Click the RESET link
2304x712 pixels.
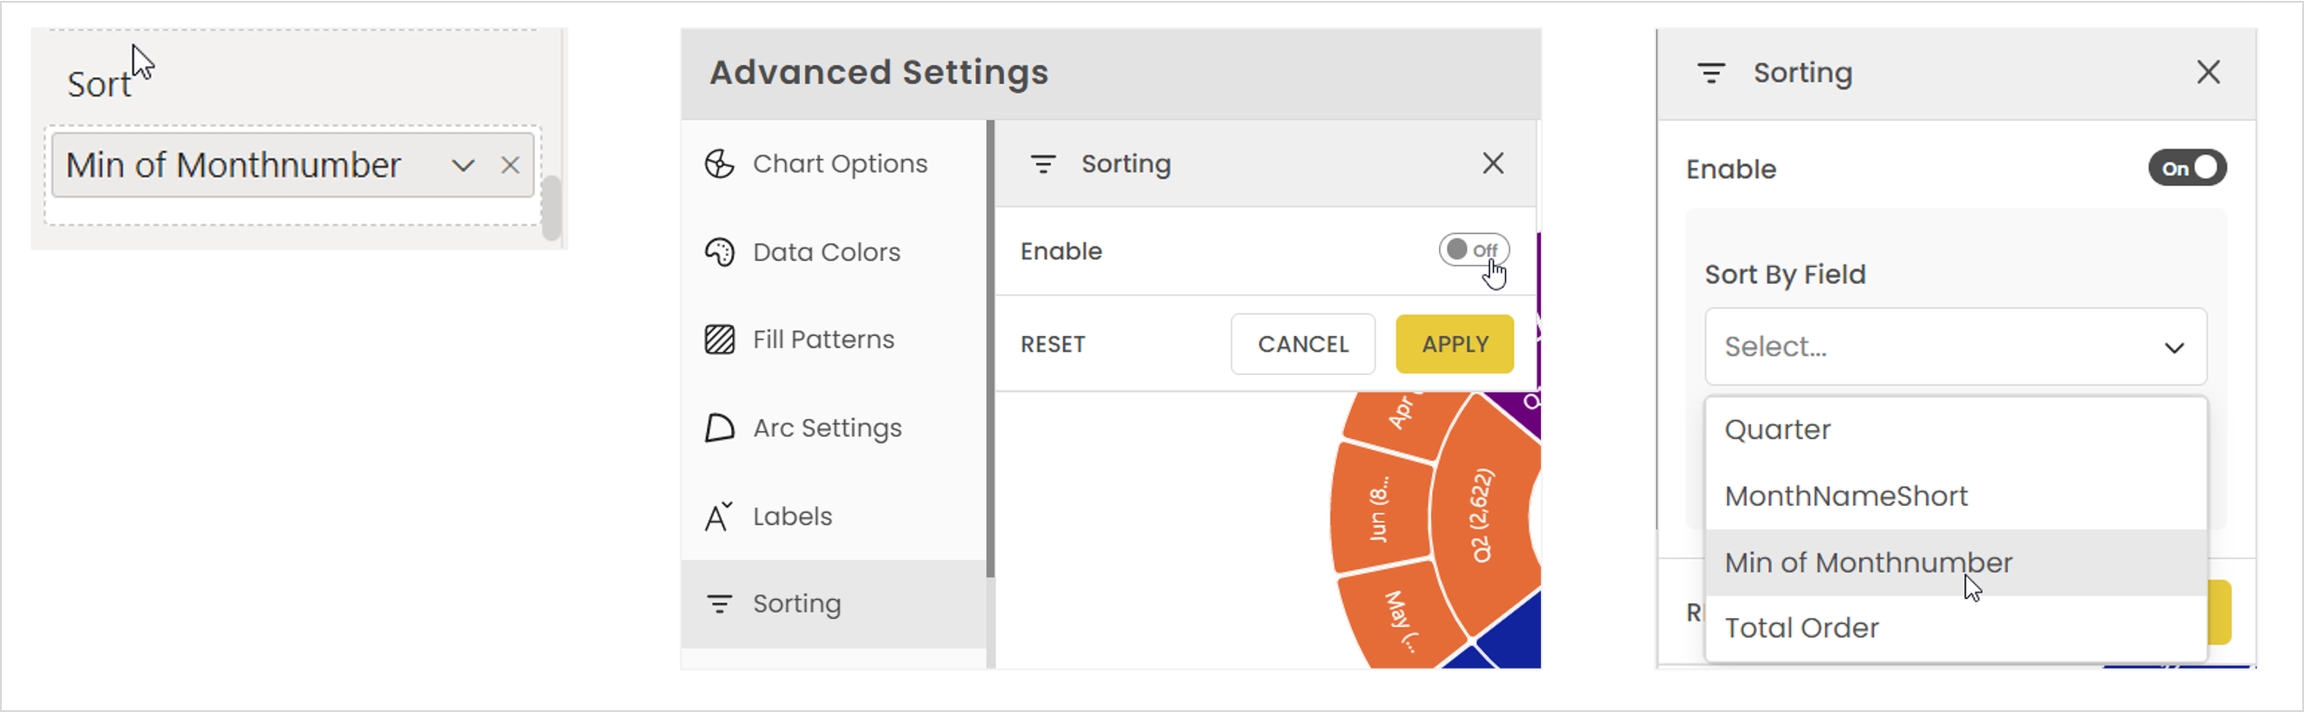tap(1052, 344)
